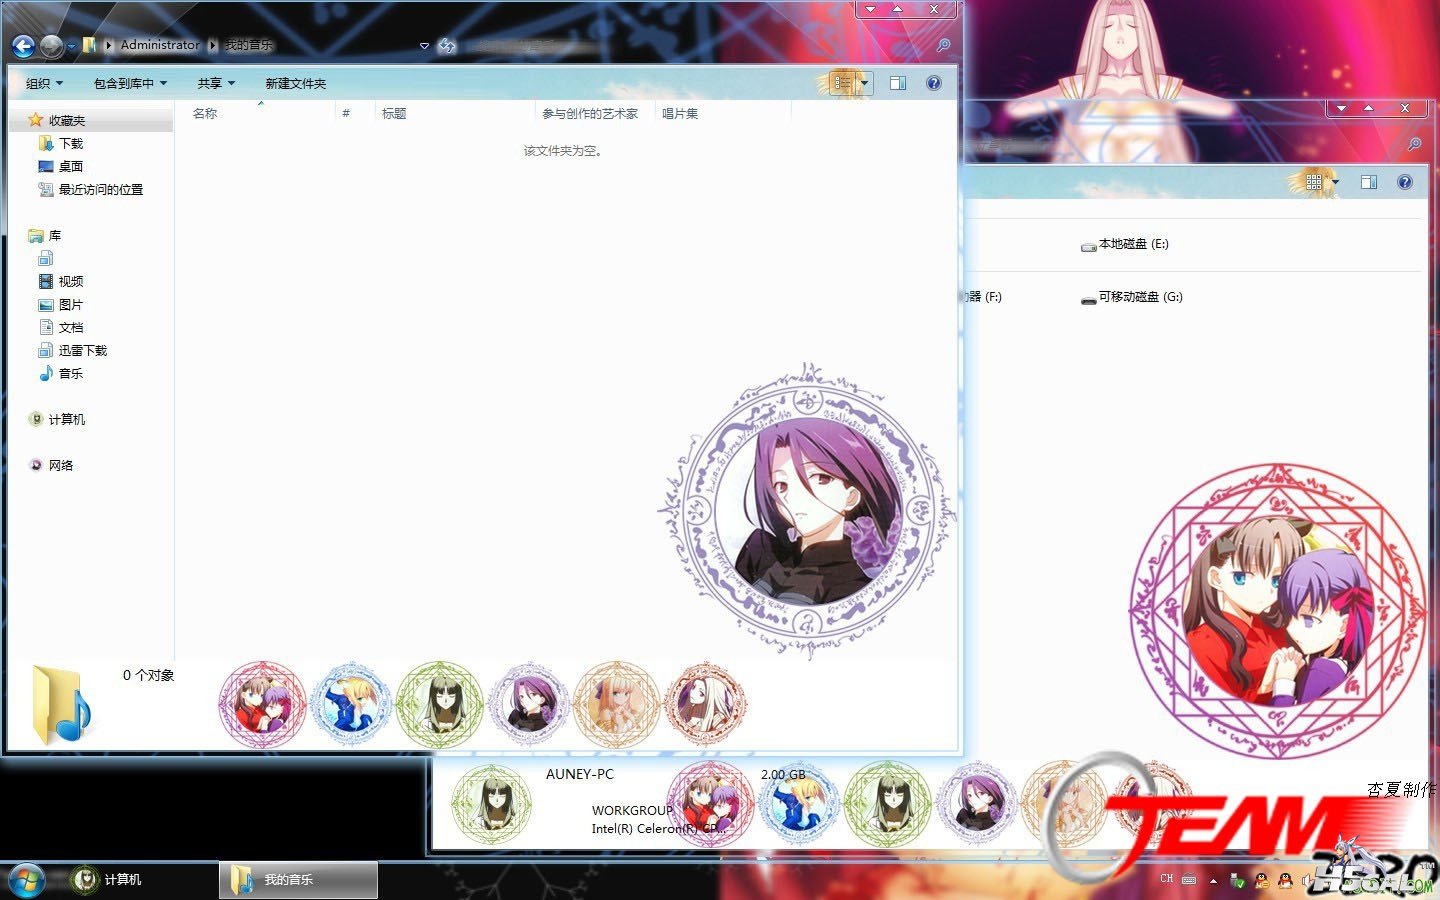Click the music folder icon in details pane
1440x900 pixels.
pos(62,704)
